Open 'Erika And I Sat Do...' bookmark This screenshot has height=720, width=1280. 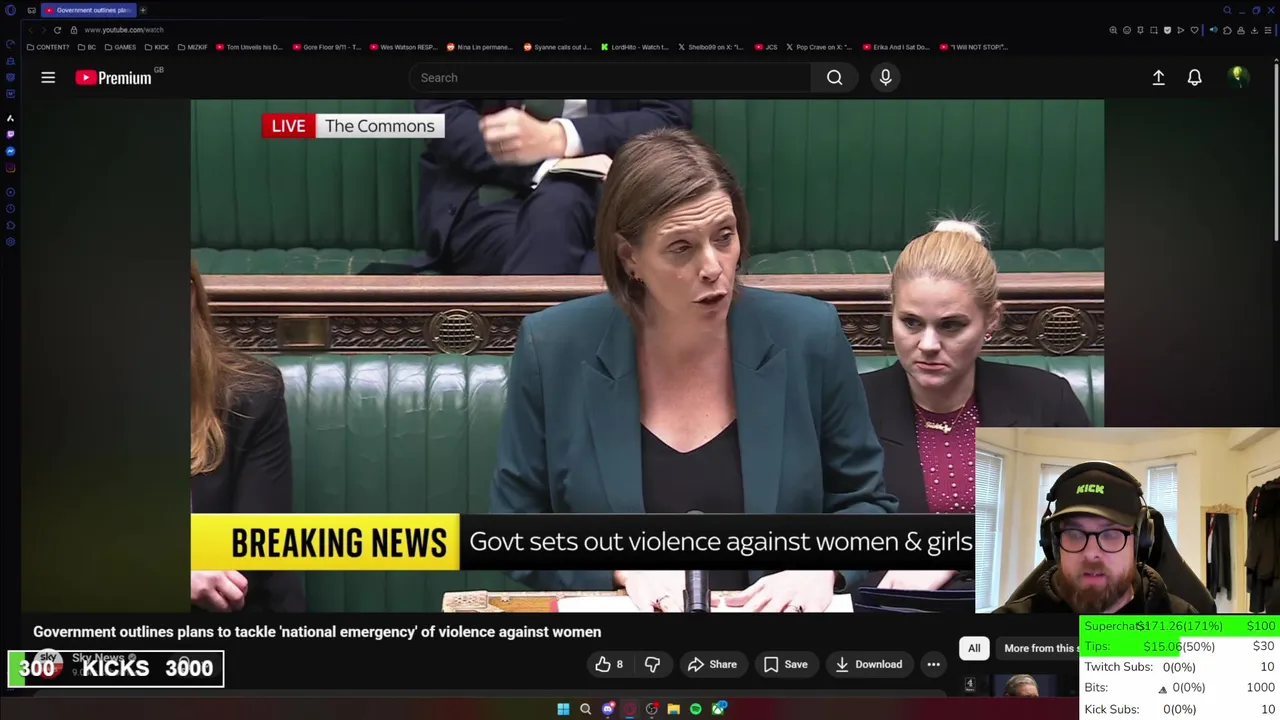pyautogui.click(x=896, y=47)
